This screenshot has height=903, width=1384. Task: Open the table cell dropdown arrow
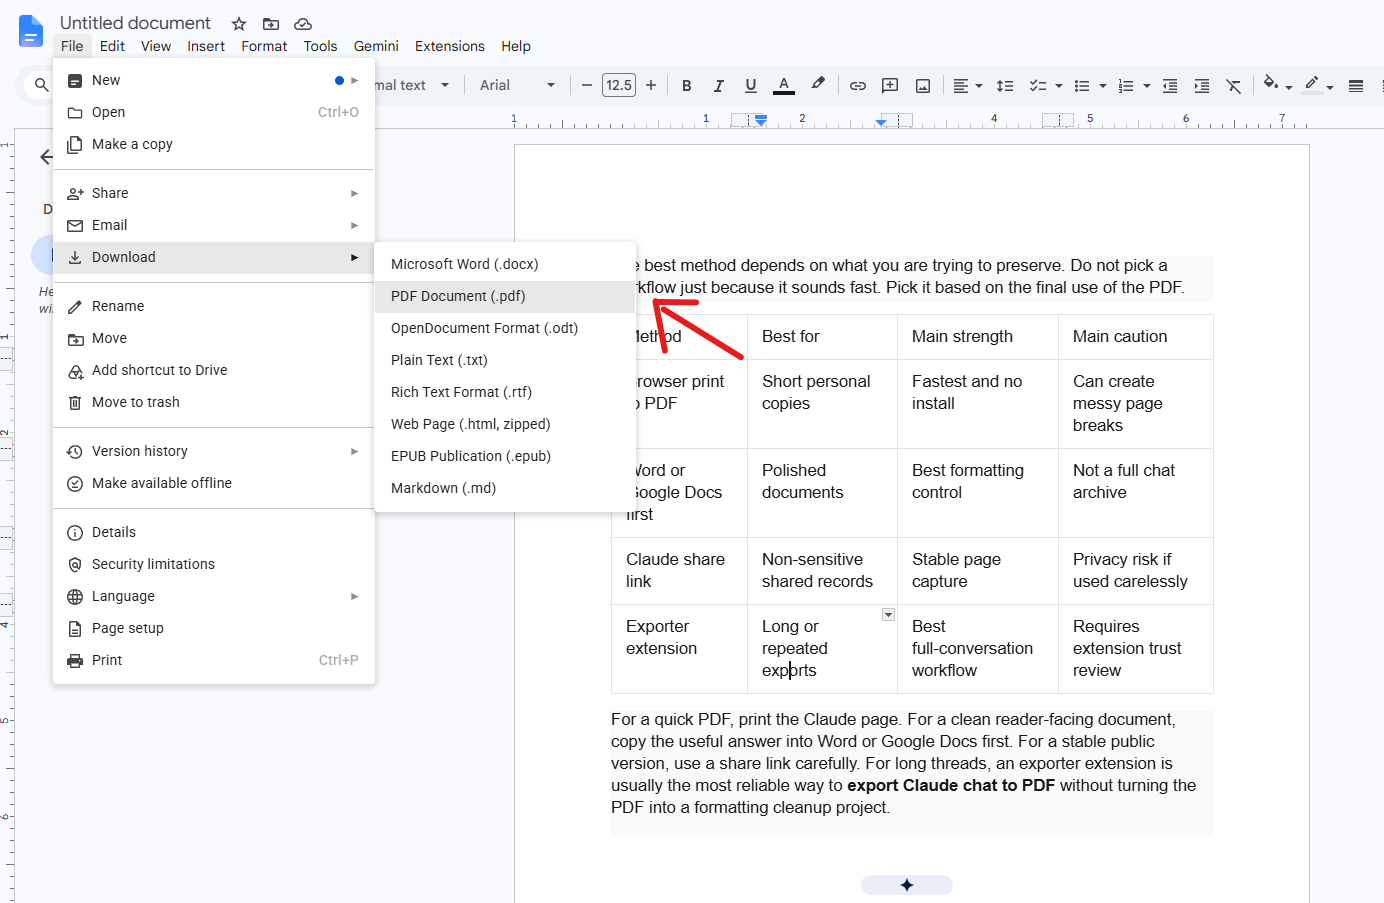888,615
